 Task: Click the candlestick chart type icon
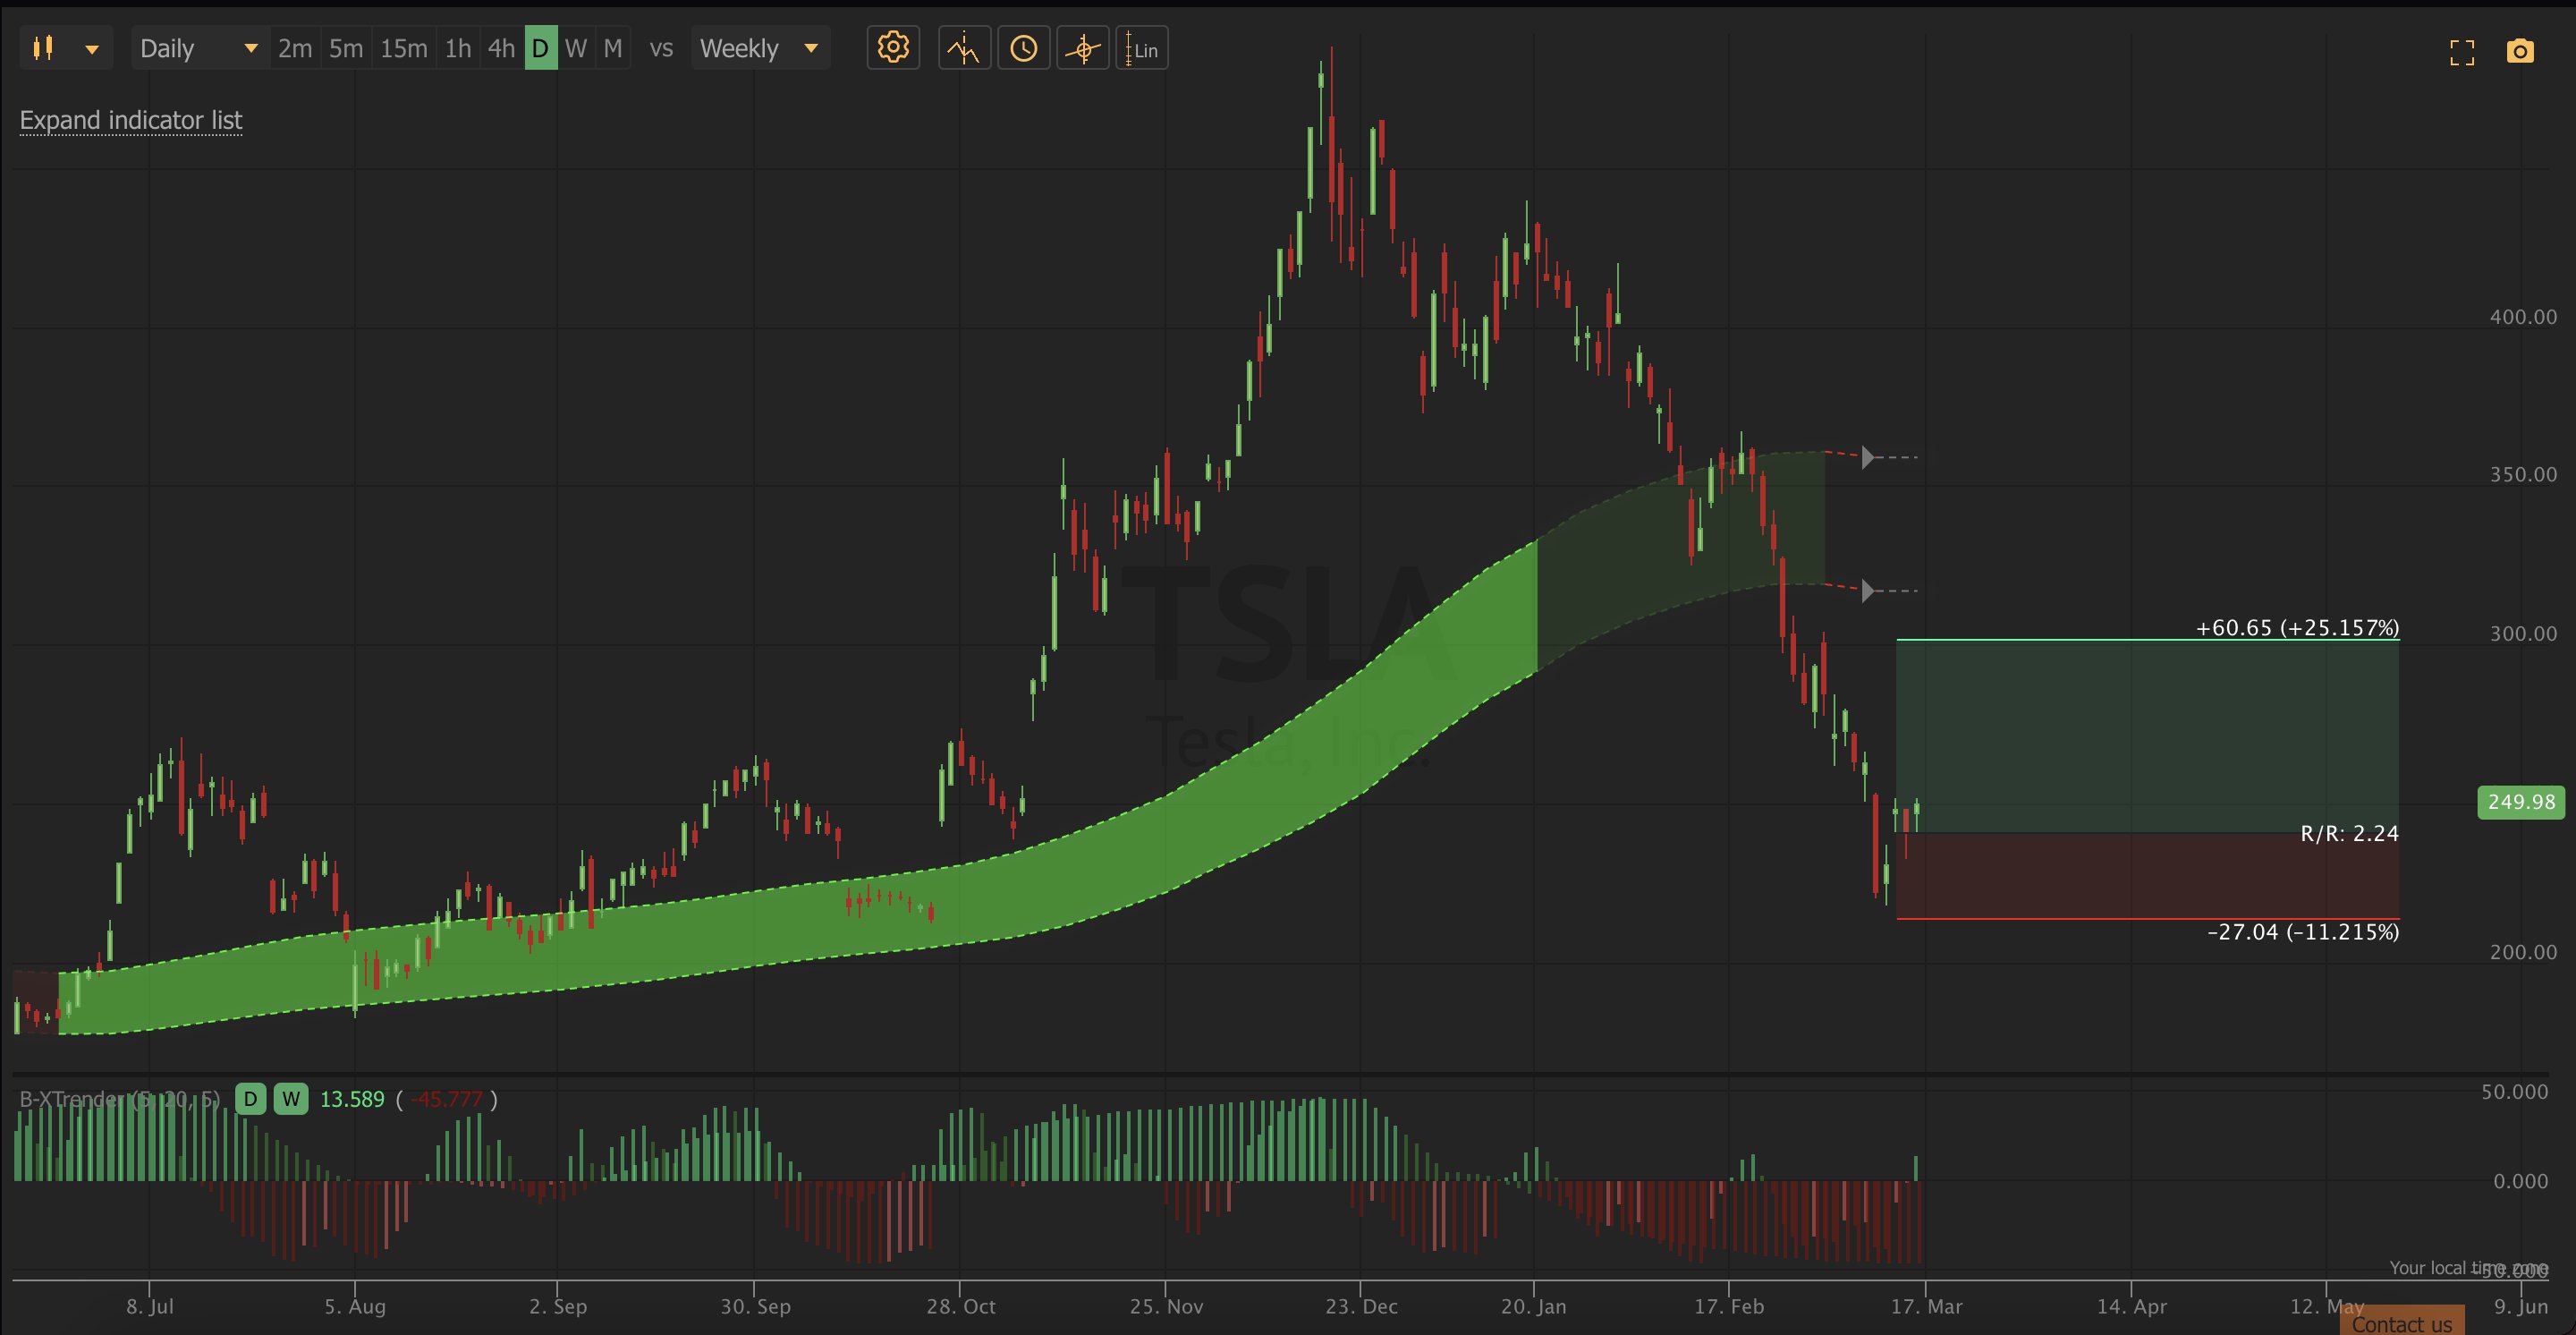(x=43, y=48)
